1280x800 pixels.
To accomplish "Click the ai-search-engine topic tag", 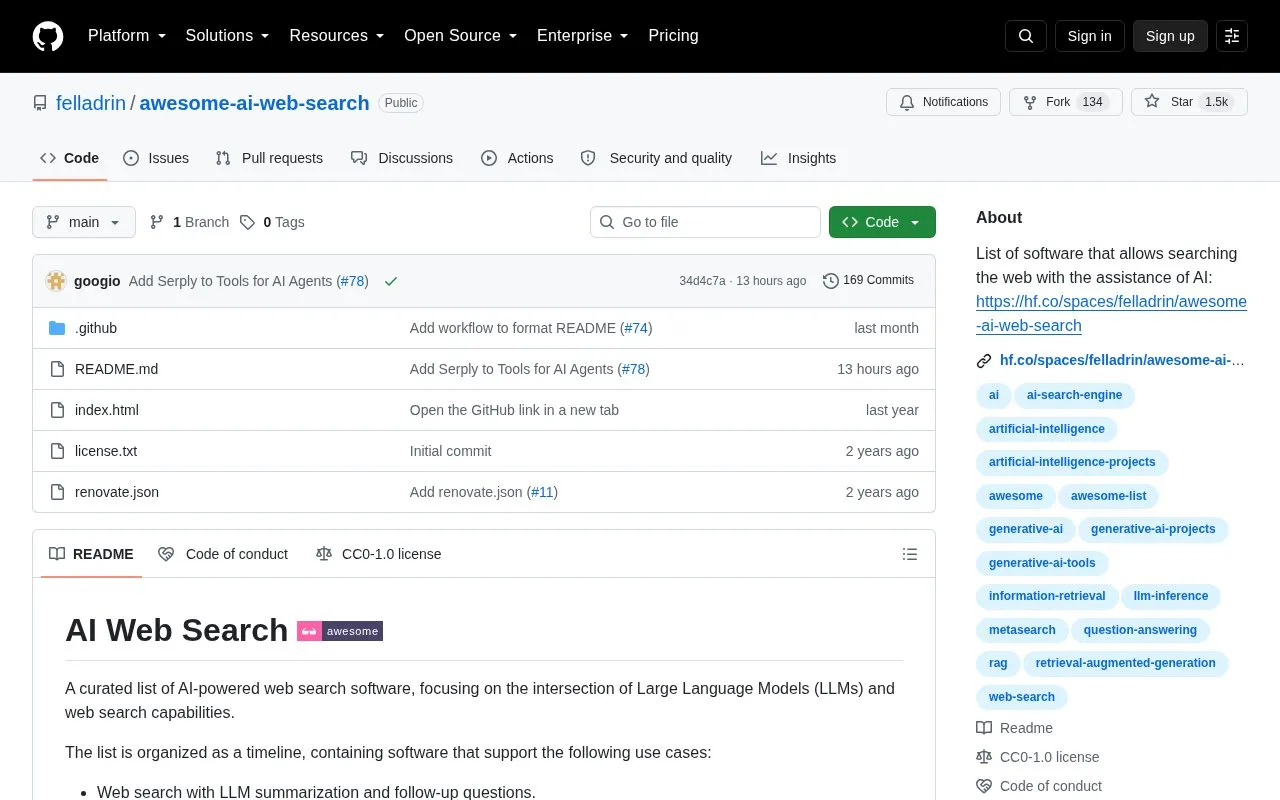I will 1074,395.
